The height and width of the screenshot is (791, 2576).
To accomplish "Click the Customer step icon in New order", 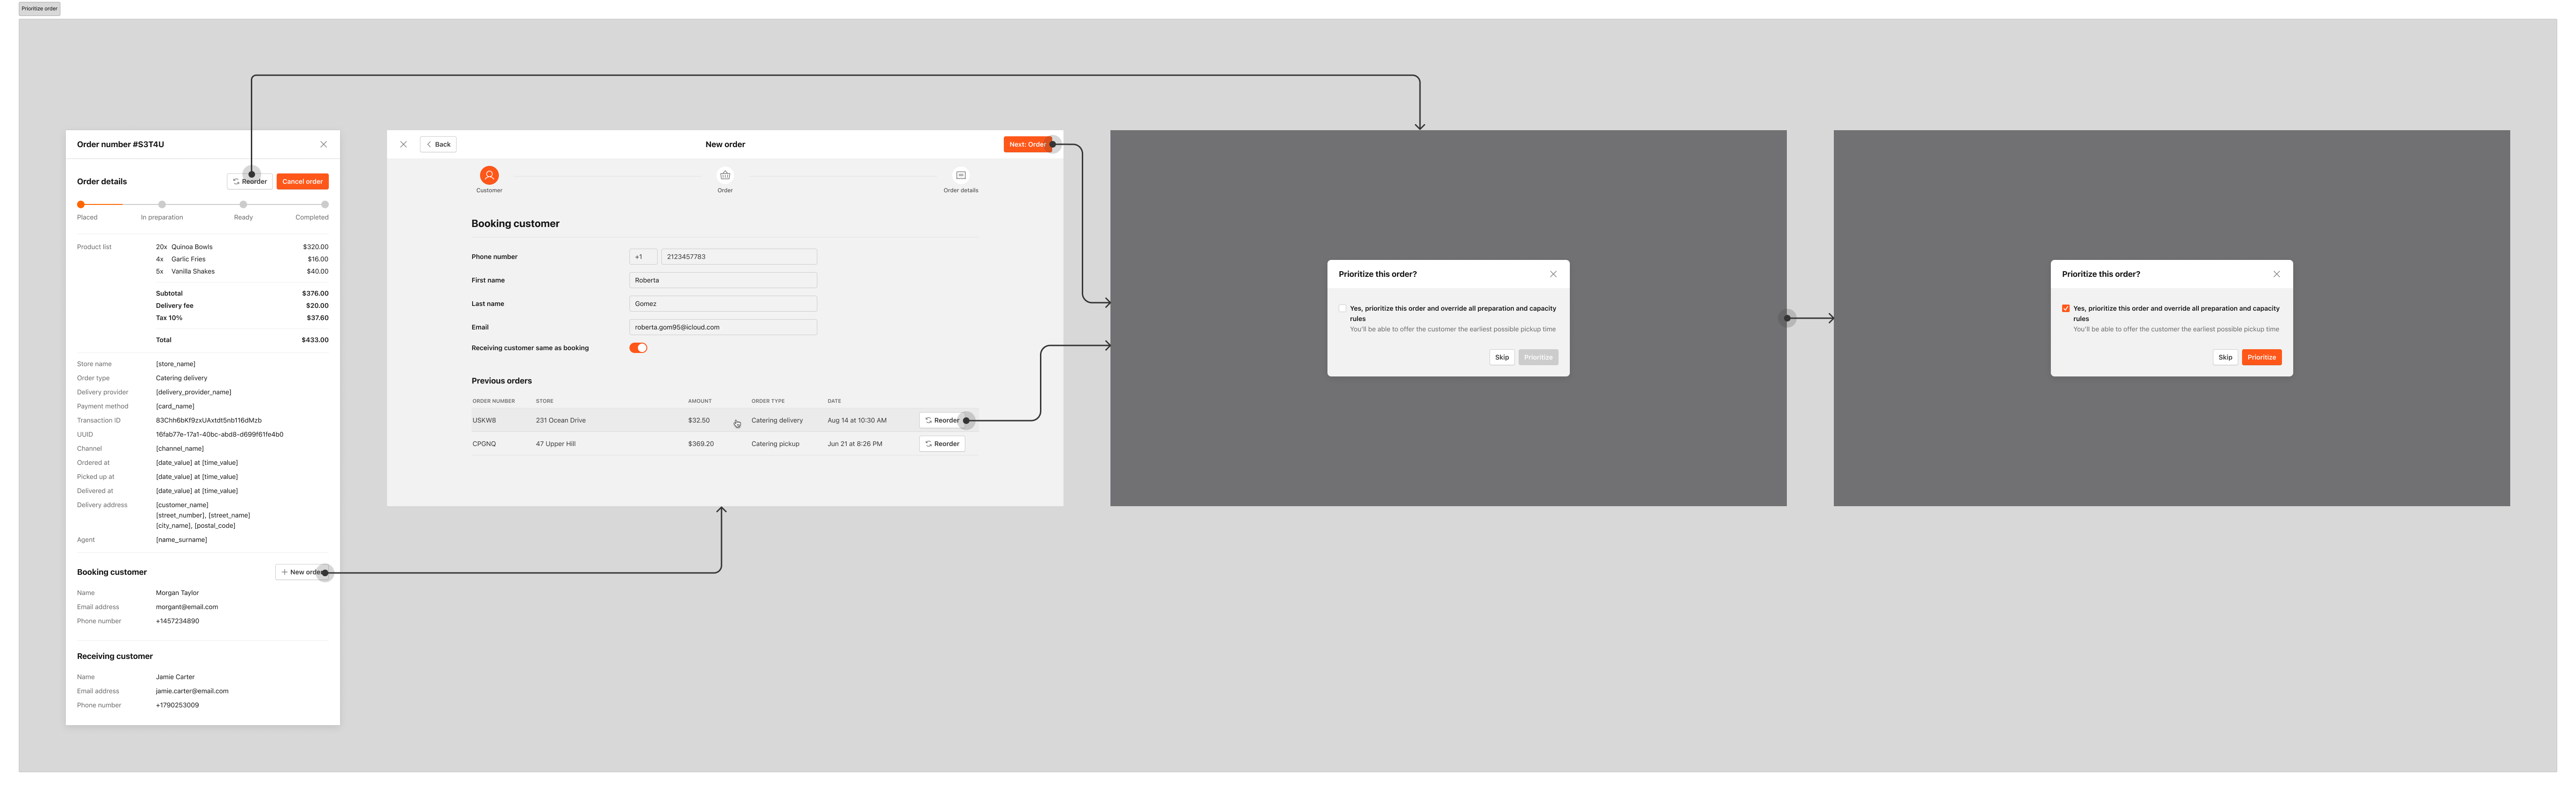I will click(x=489, y=175).
